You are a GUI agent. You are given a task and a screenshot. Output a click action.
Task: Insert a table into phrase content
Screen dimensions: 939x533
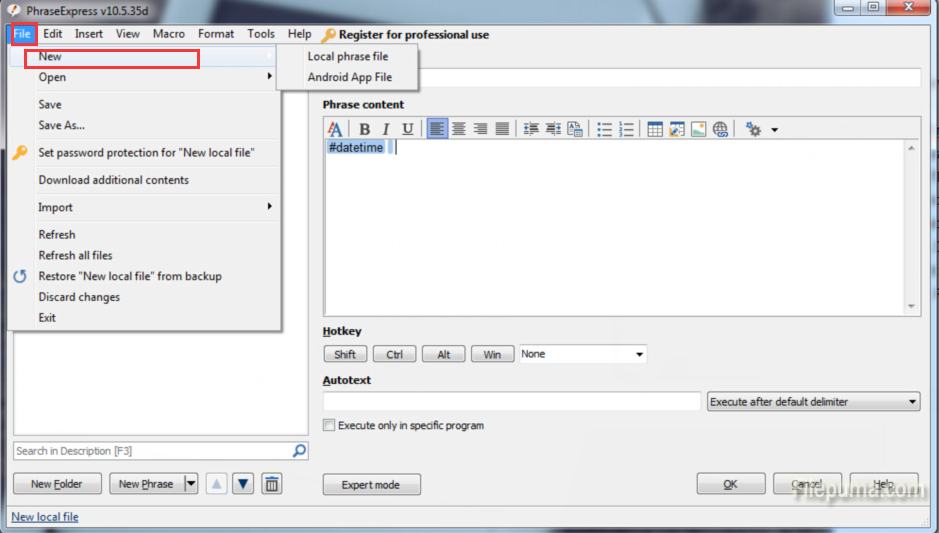click(x=655, y=129)
